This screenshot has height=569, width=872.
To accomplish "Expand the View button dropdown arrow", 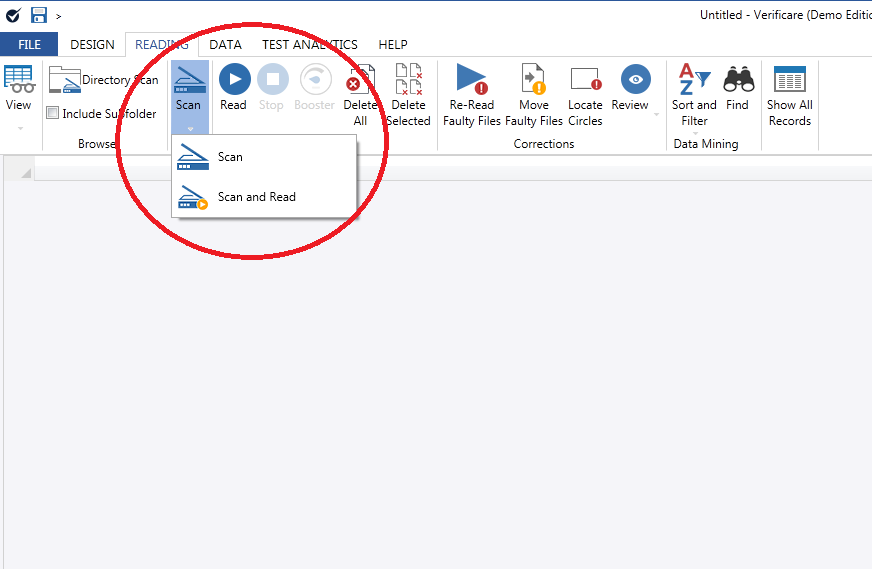I will point(21,128).
